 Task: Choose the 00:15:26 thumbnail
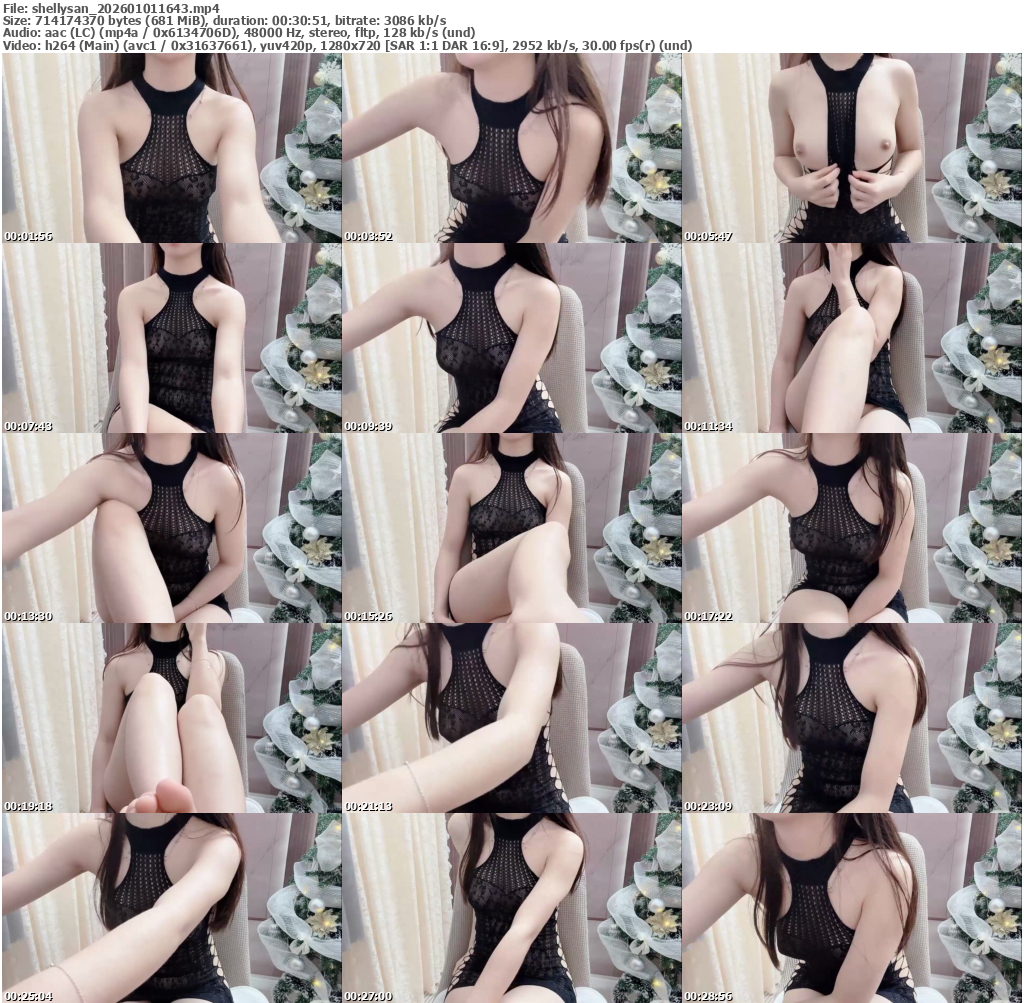511,528
